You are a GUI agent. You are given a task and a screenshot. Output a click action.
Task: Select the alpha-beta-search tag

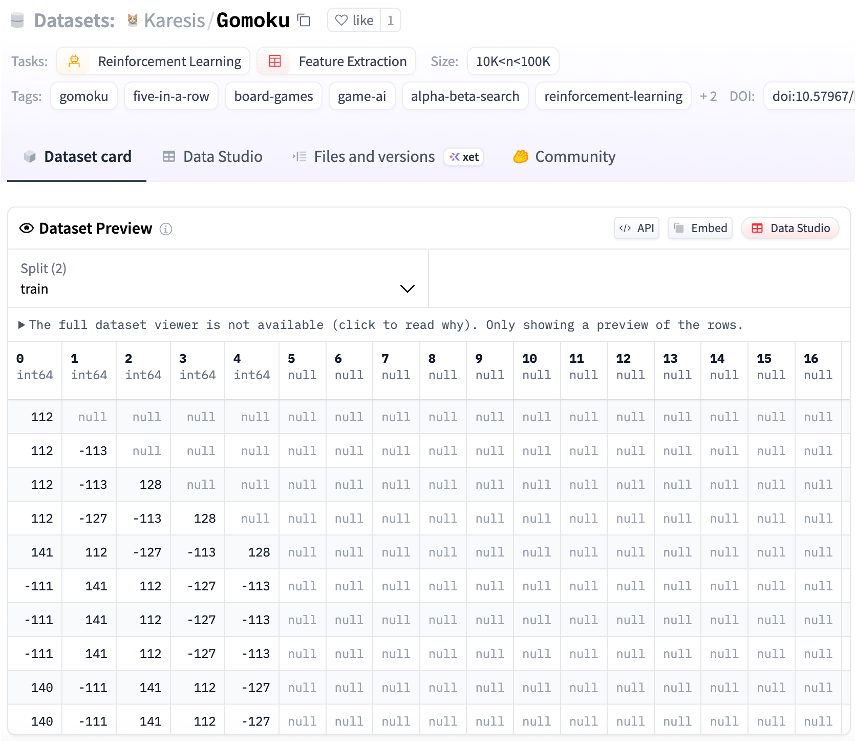click(465, 96)
